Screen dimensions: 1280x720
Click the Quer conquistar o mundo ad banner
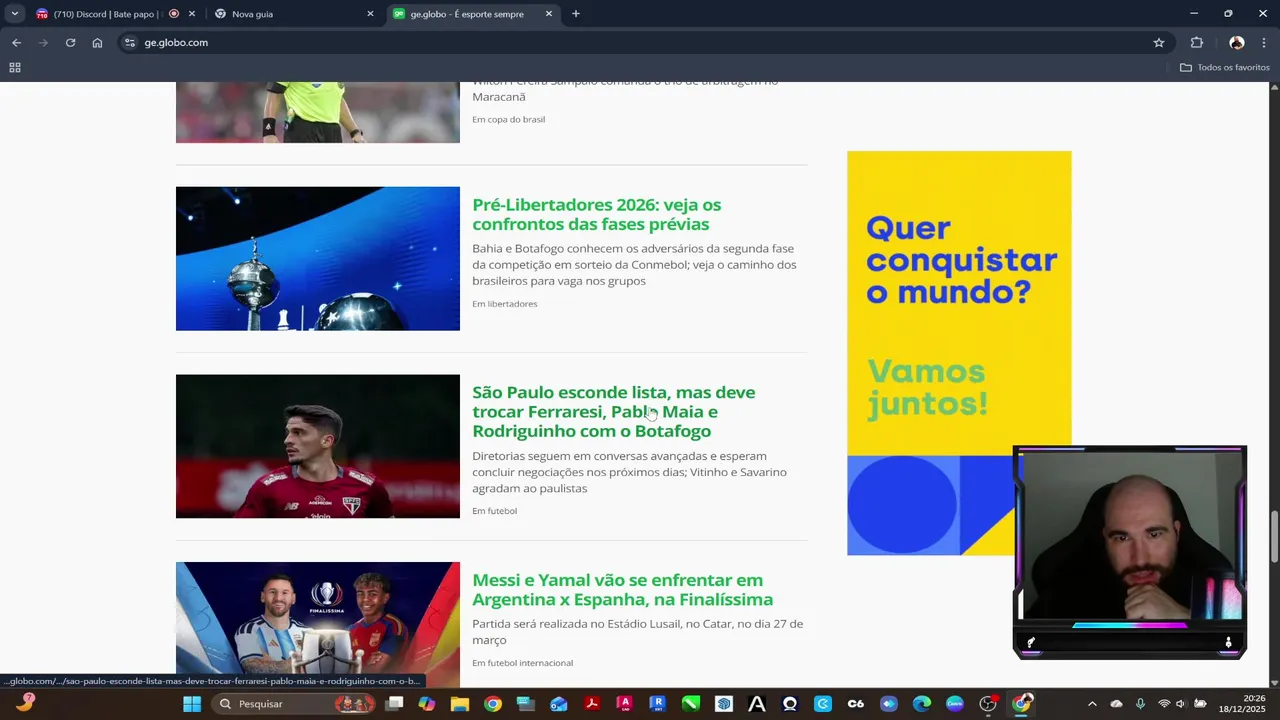[959, 353]
